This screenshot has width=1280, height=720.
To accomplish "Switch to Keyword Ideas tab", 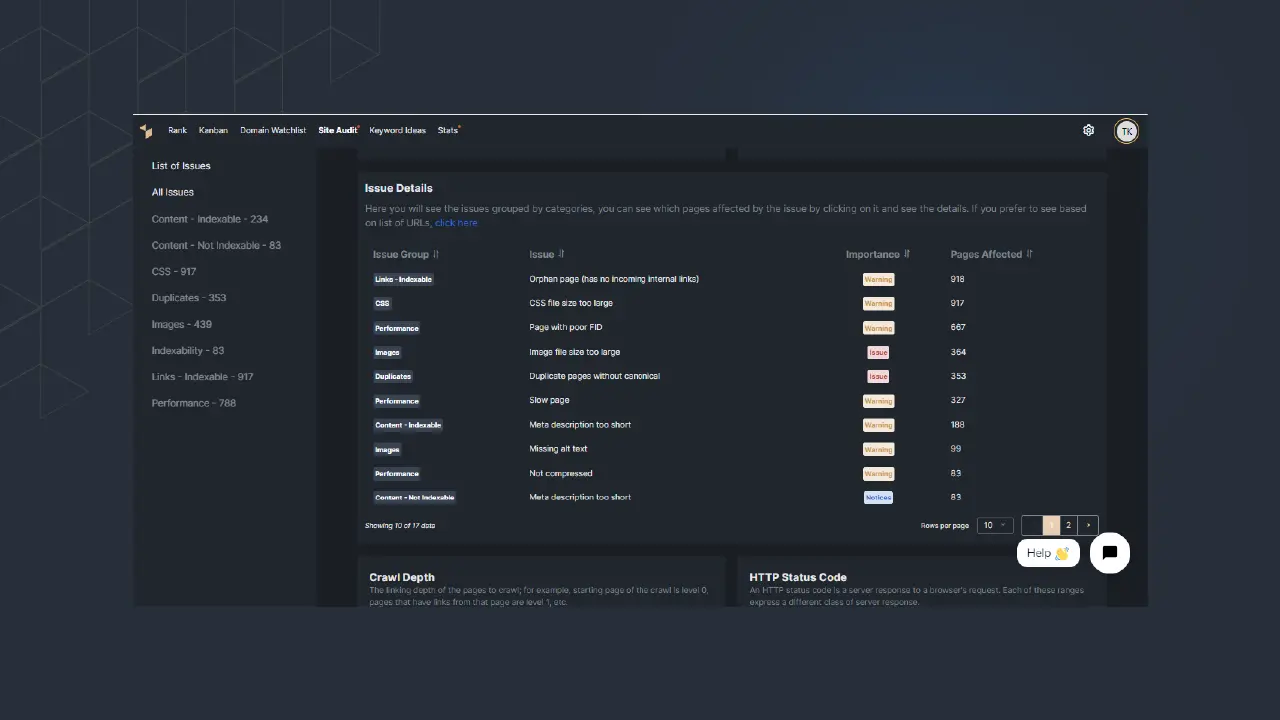I will [x=397, y=130].
